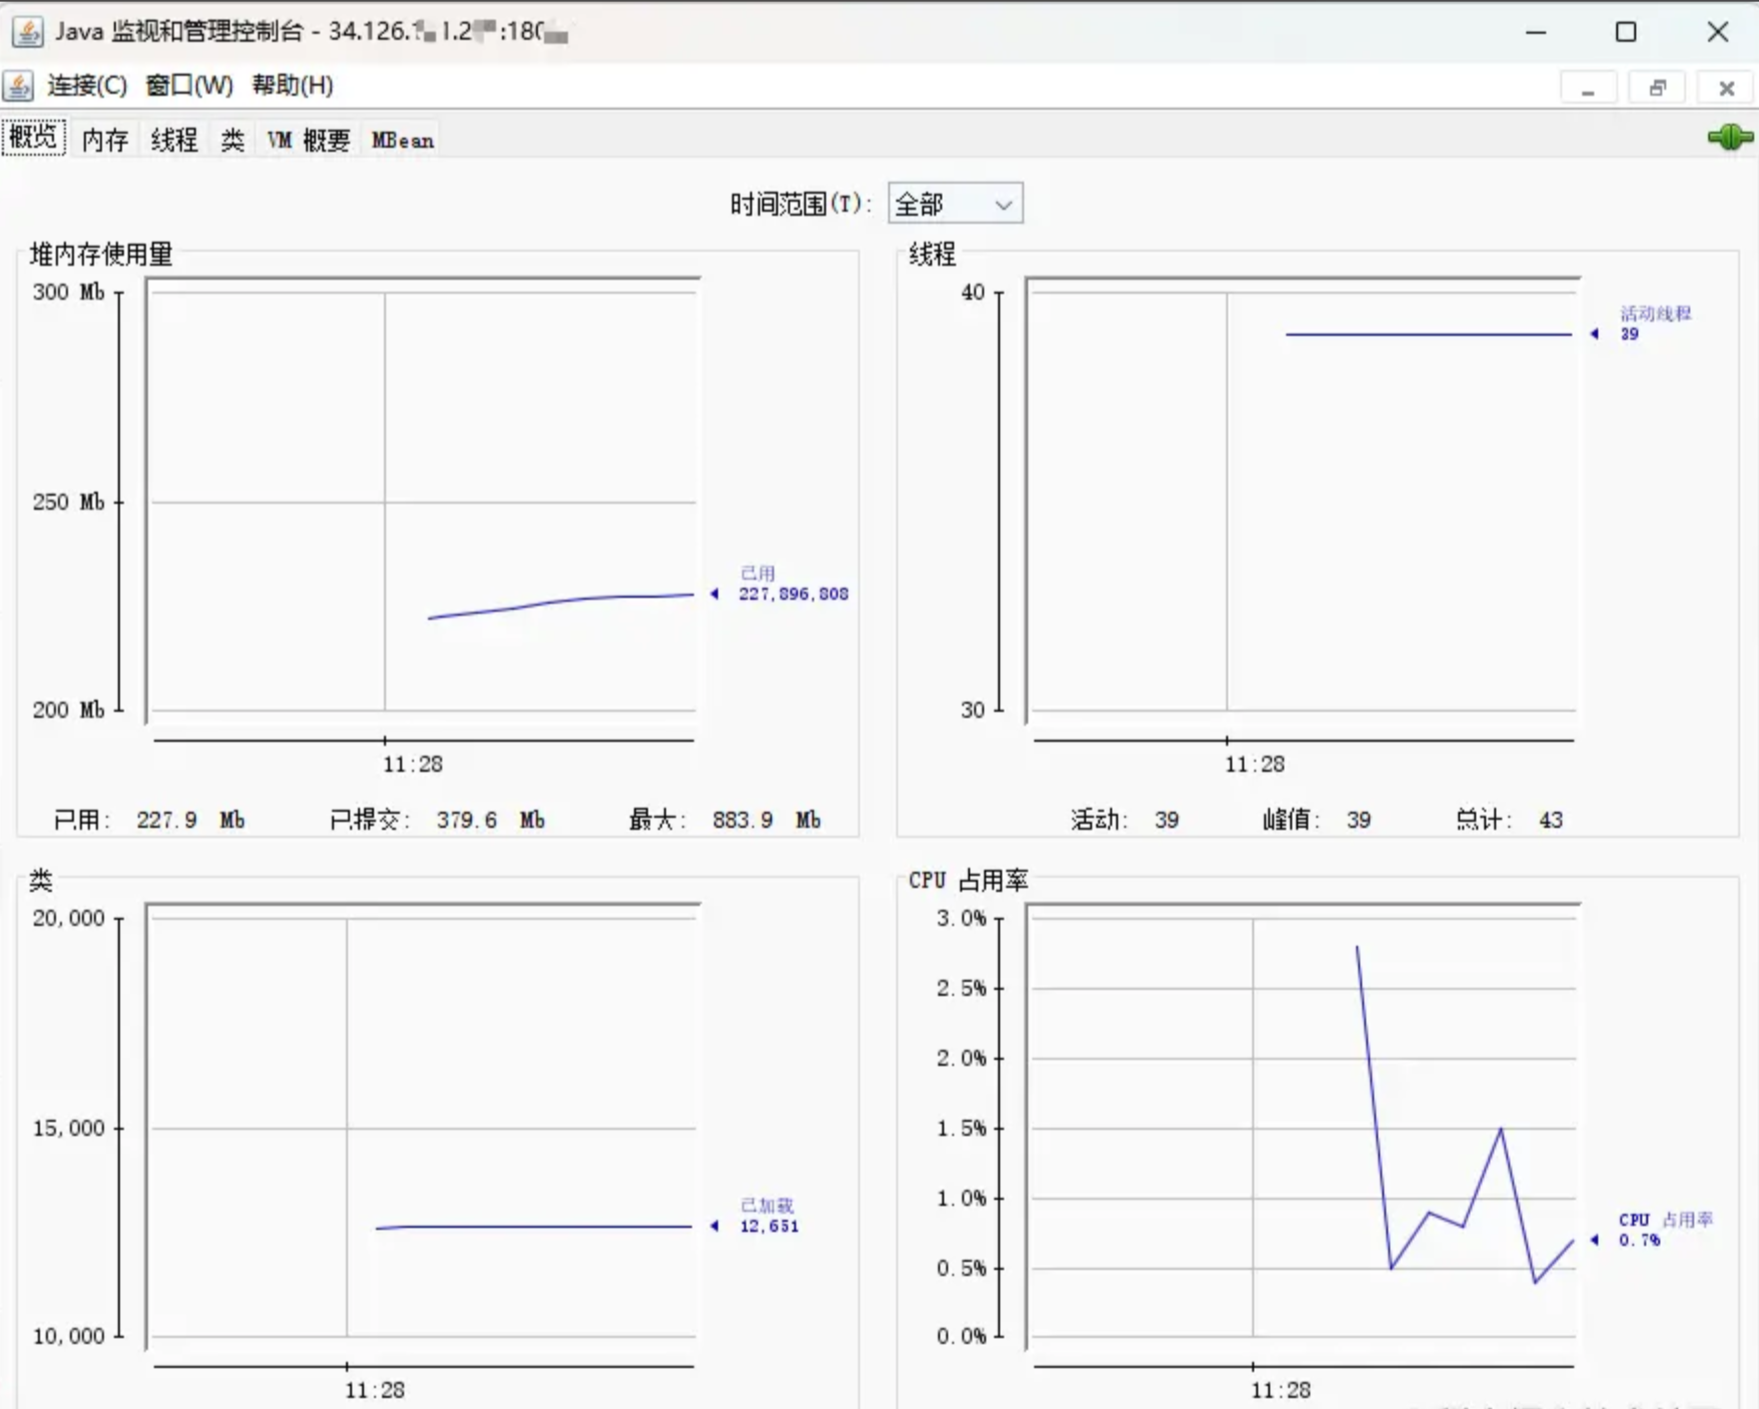Image resolution: width=1759 pixels, height=1409 pixels.
Task: Click the Java icon in the title bar
Action: pos(27,31)
